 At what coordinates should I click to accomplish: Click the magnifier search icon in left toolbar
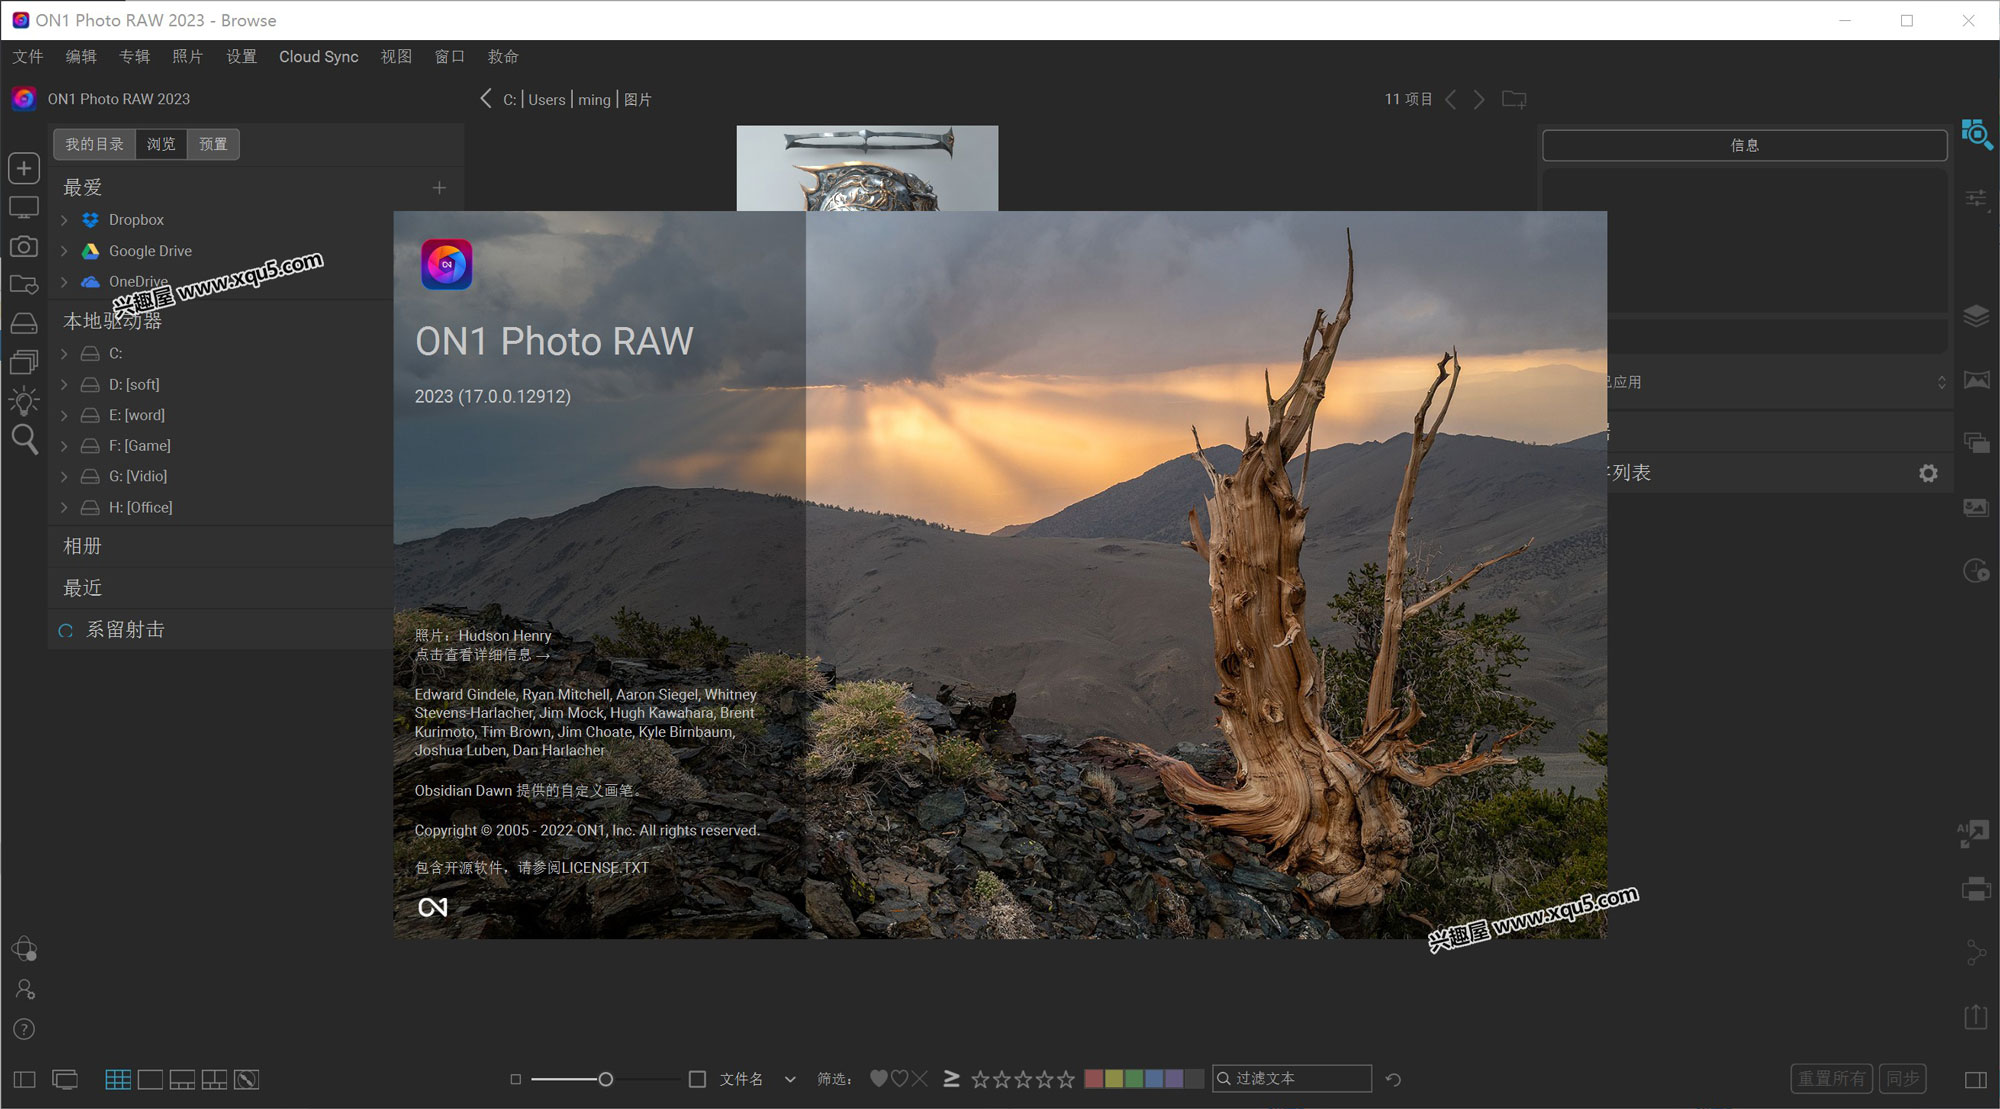coord(24,440)
